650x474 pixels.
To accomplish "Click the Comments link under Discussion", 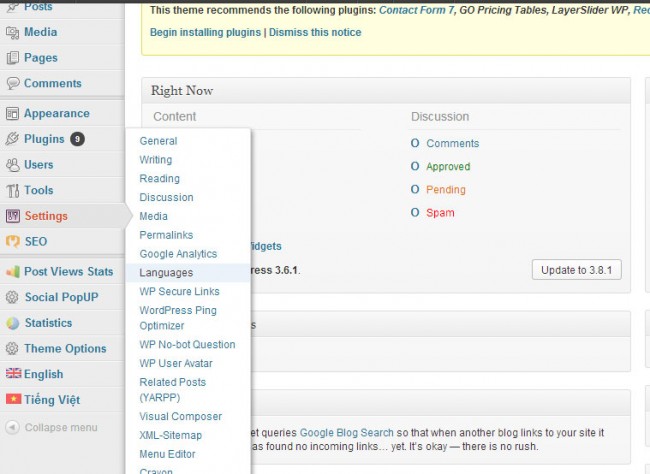I will click(453, 143).
